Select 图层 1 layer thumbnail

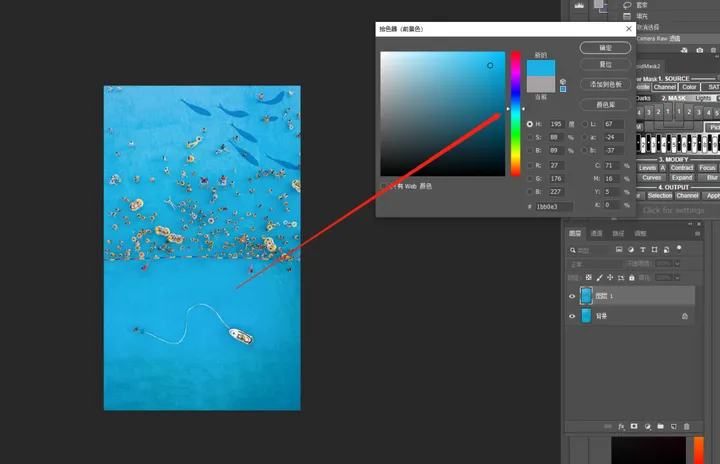click(x=586, y=296)
